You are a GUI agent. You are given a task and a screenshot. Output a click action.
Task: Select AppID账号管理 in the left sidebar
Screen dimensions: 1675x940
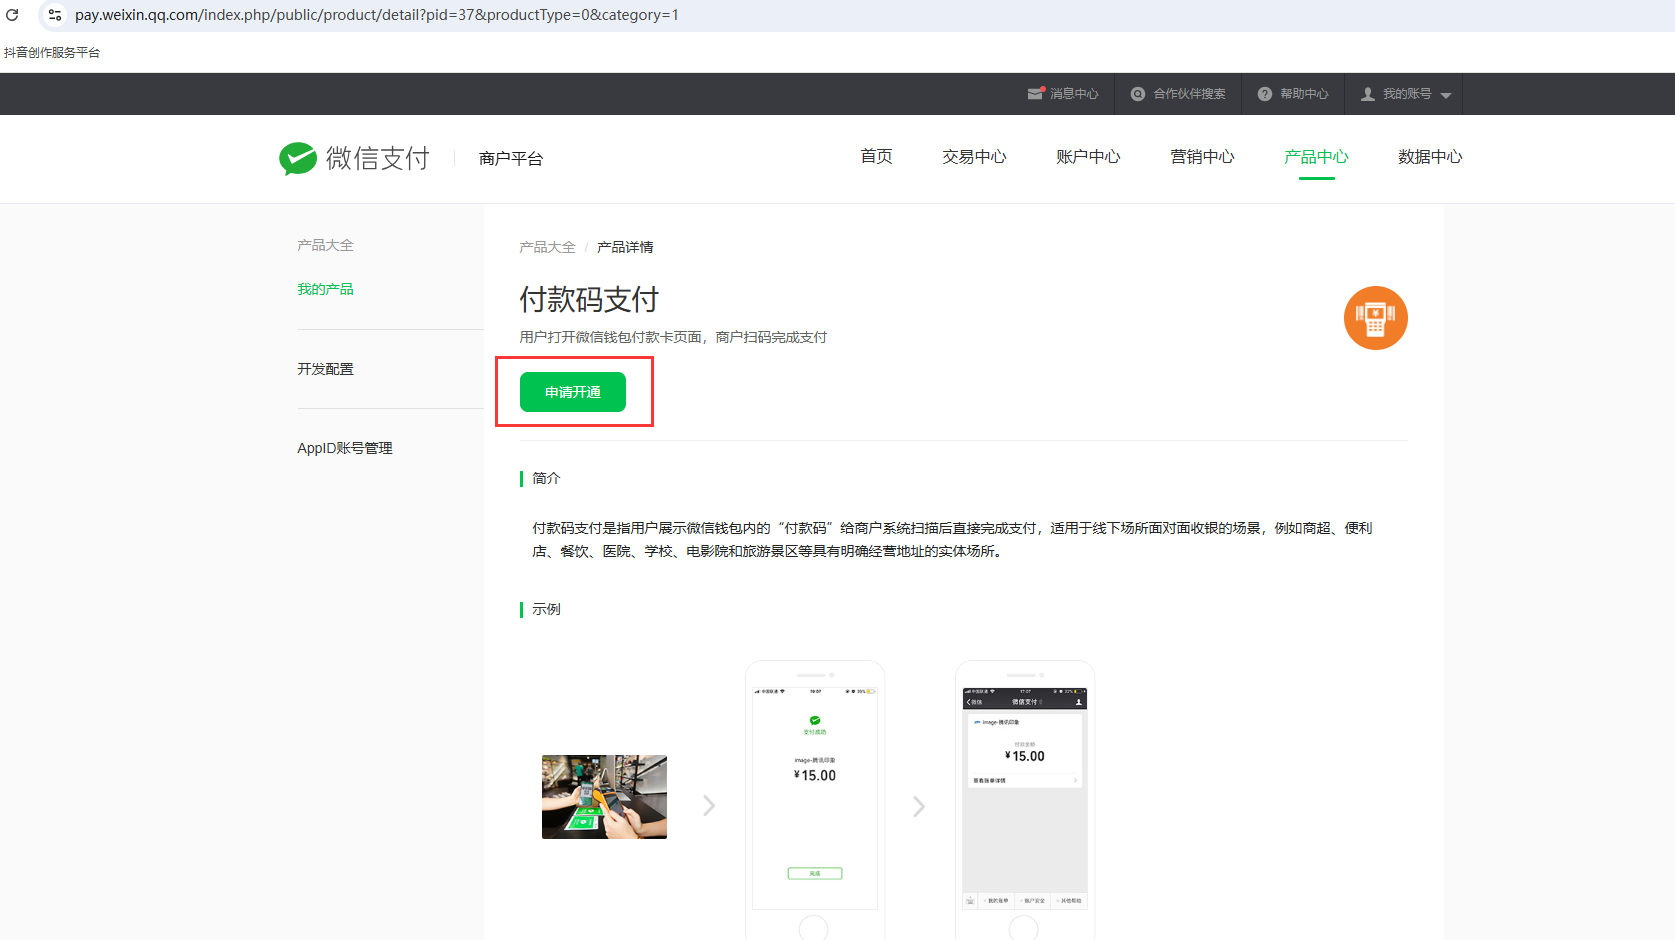[345, 448]
